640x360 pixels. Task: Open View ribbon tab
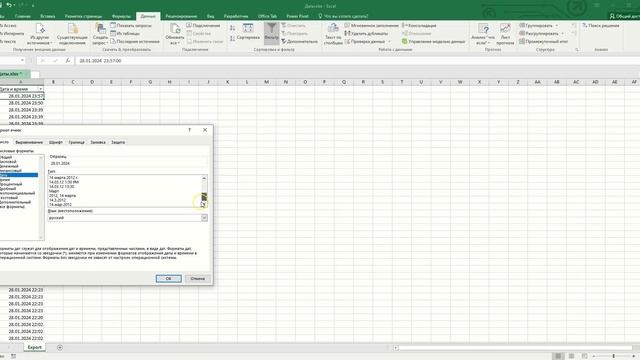coord(210,16)
